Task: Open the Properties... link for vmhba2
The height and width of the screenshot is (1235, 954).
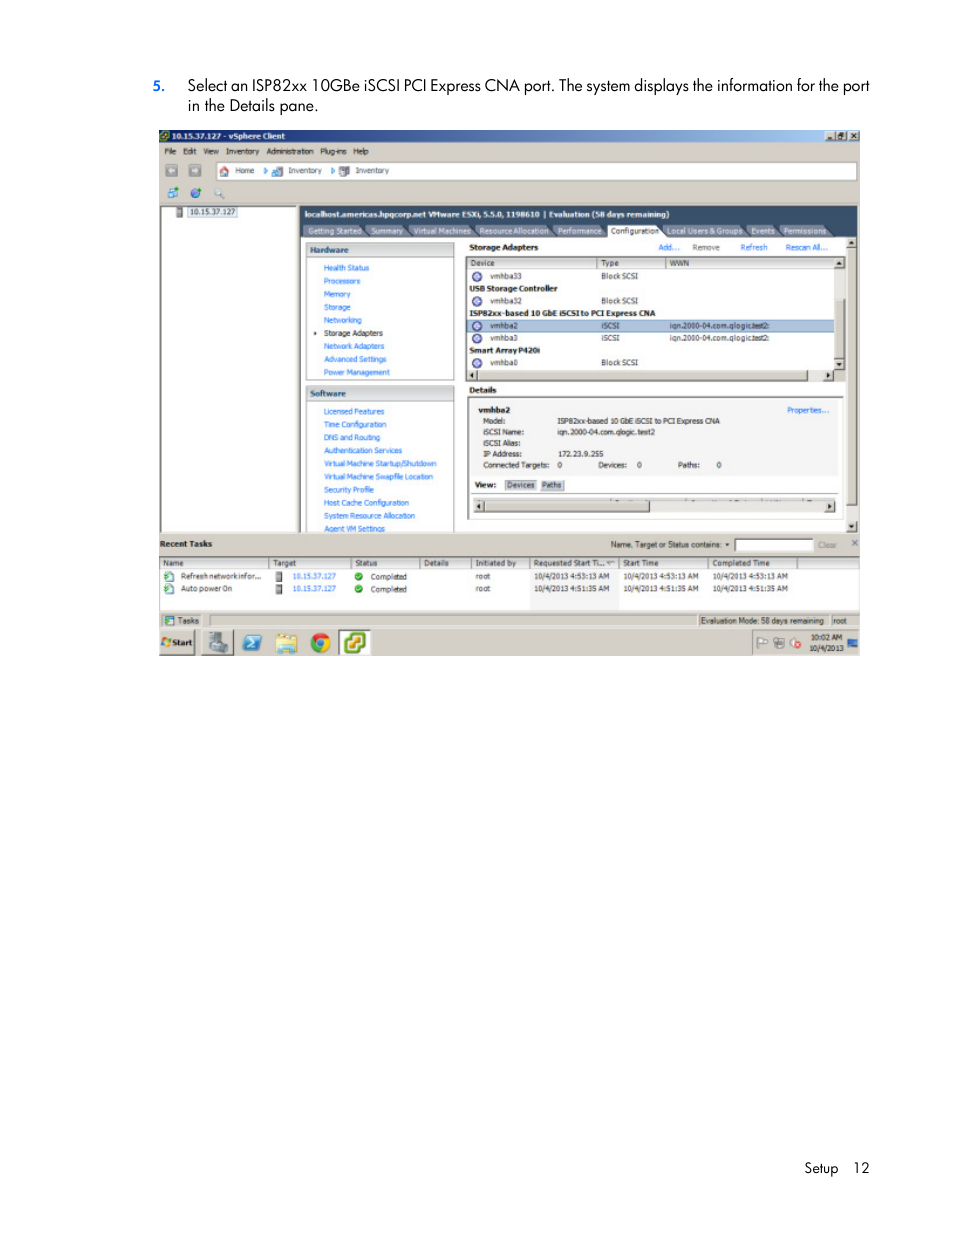Action: point(808,411)
